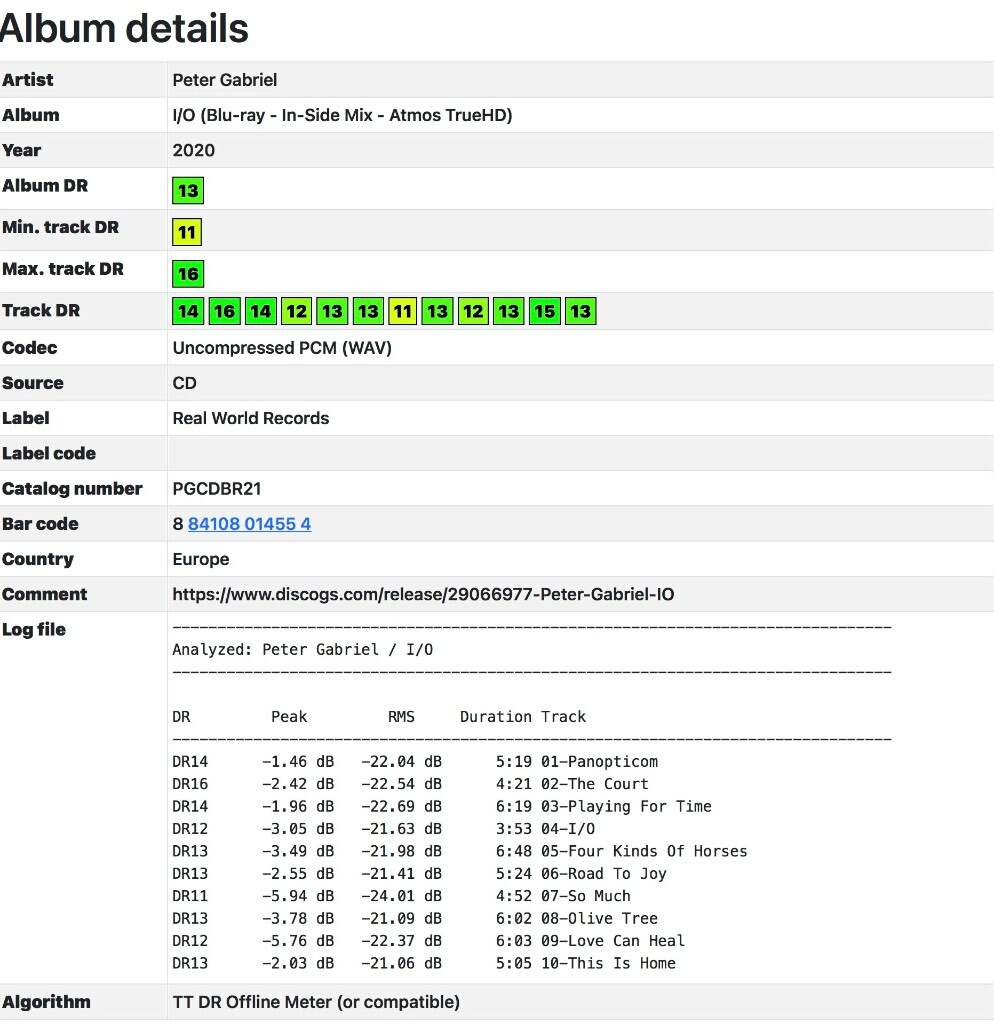This screenshot has width=994, height=1024.
Task: Click country value 'Europe'
Action: 200,559
